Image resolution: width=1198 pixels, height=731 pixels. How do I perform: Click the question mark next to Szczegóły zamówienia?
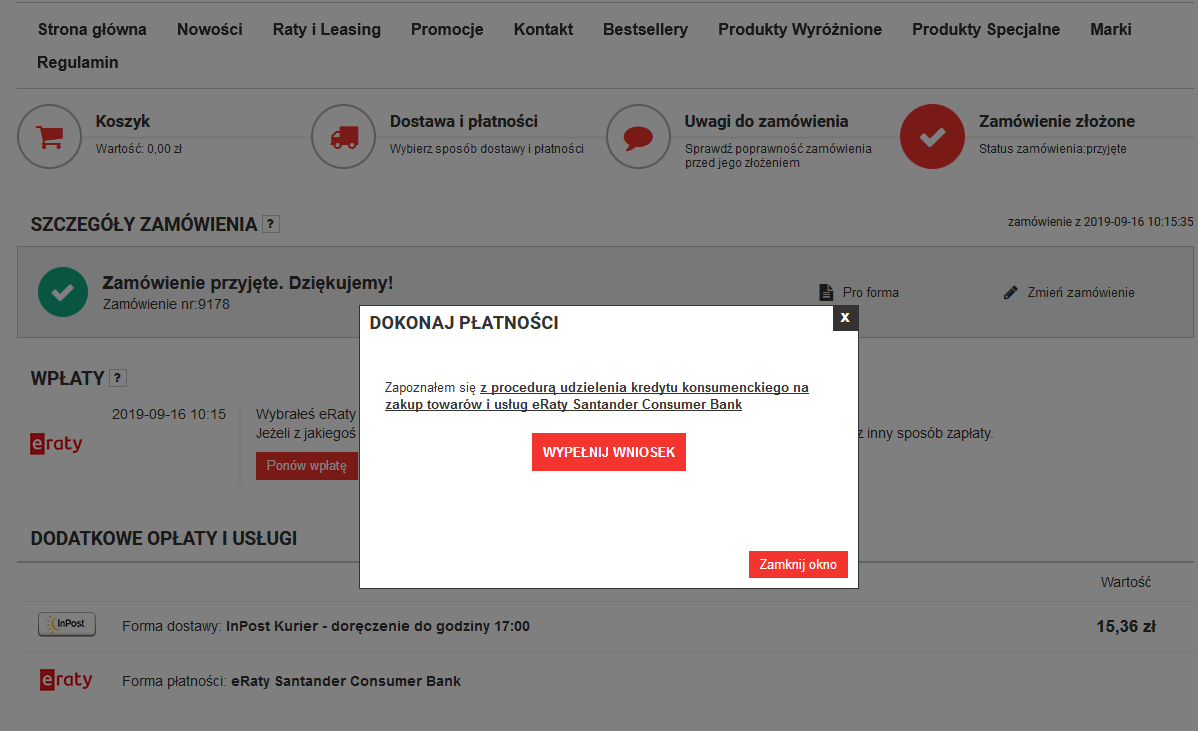[x=271, y=224]
